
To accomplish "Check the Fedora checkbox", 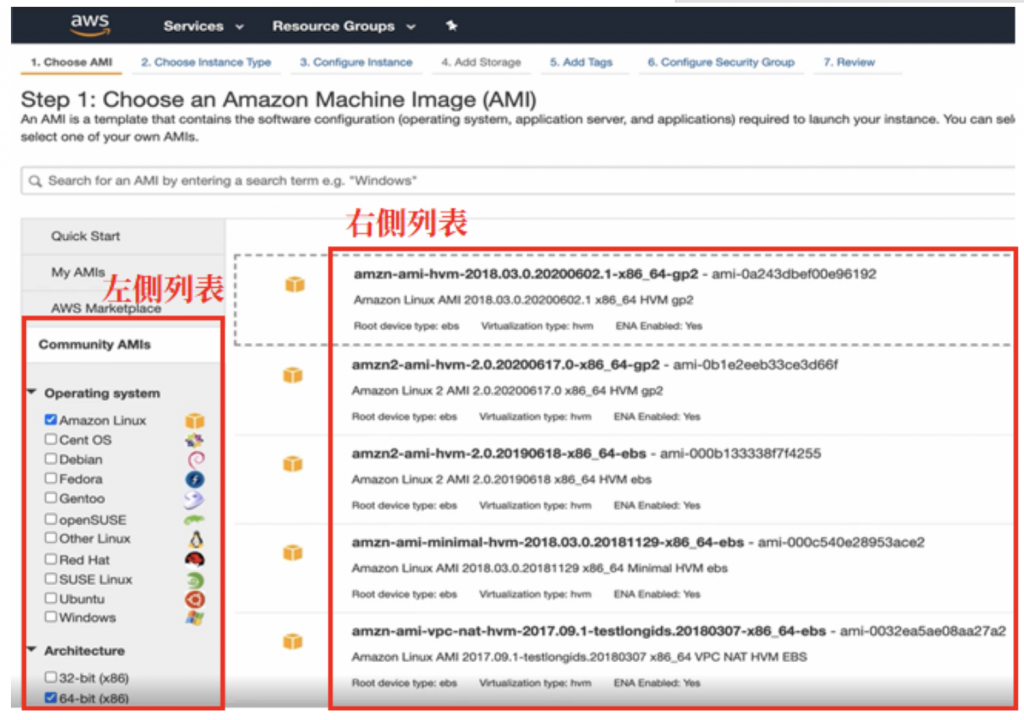I will tap(51, 478).
